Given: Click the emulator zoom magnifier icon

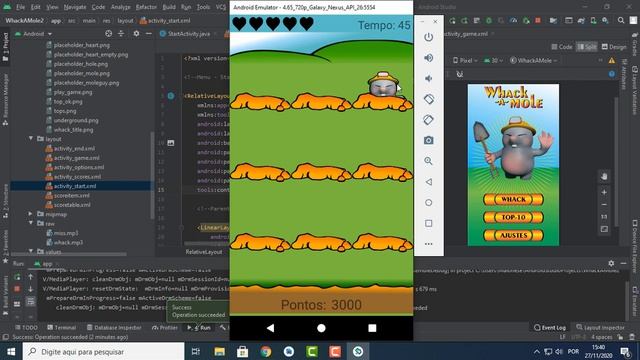Looking at the screenshot, I should [428, 161].
